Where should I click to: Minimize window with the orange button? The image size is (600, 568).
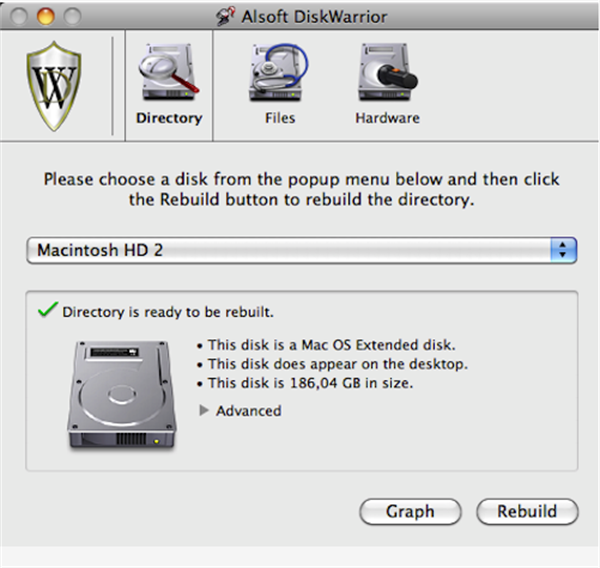(46, 16)
